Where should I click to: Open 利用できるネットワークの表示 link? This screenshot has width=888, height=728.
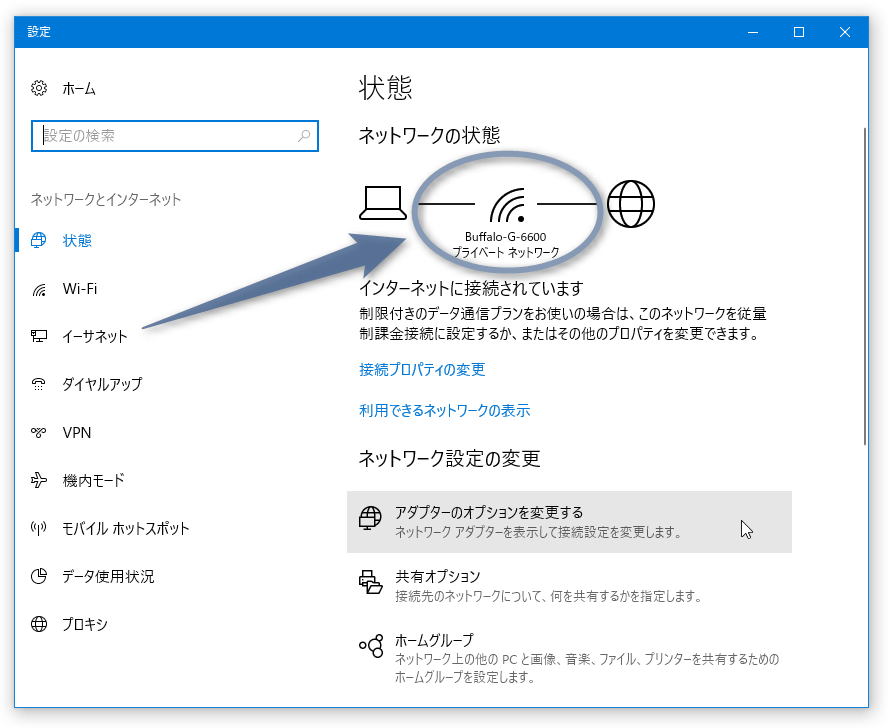tap(445, 410)
